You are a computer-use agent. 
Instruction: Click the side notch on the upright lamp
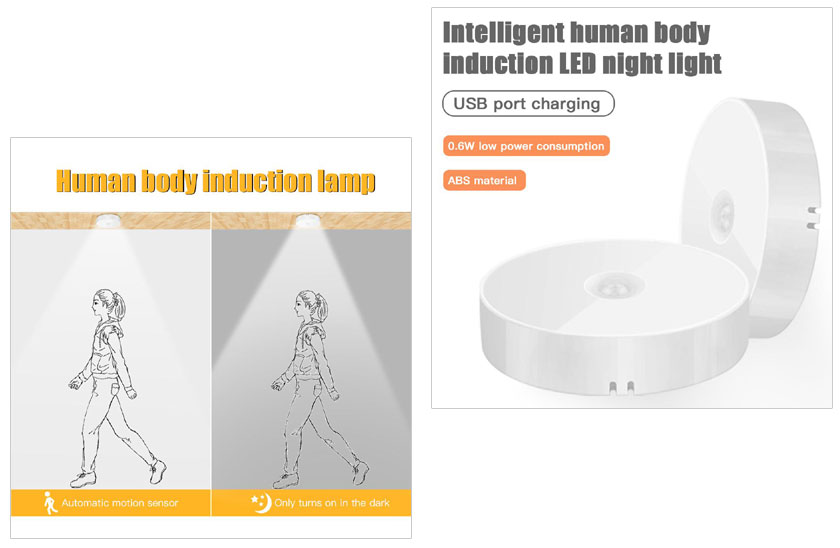point(813,218)
